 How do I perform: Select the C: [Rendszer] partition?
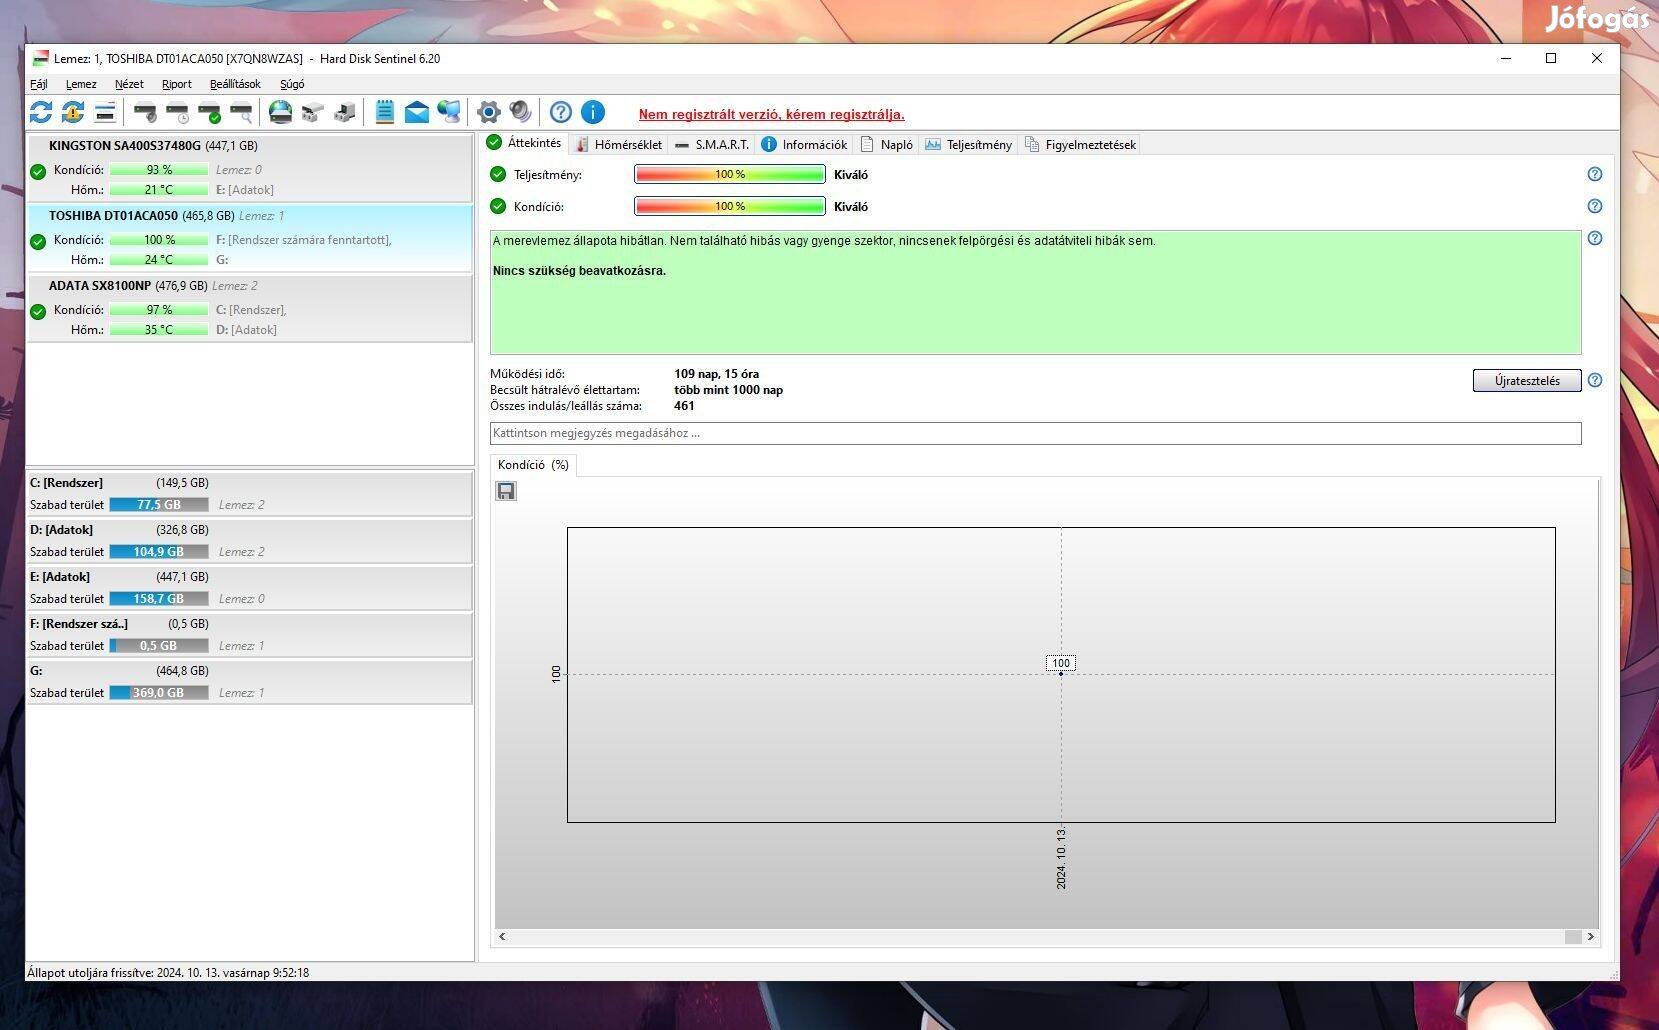click(249, 494)
